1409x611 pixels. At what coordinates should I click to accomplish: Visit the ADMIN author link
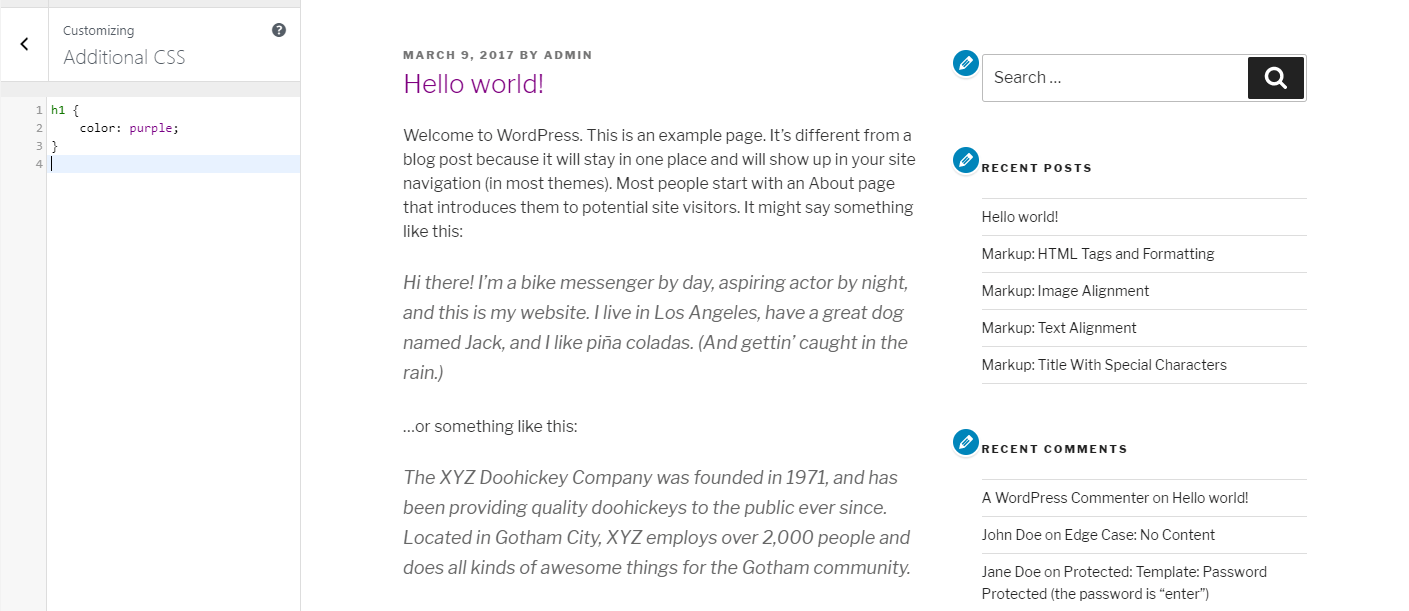point(568,54)
